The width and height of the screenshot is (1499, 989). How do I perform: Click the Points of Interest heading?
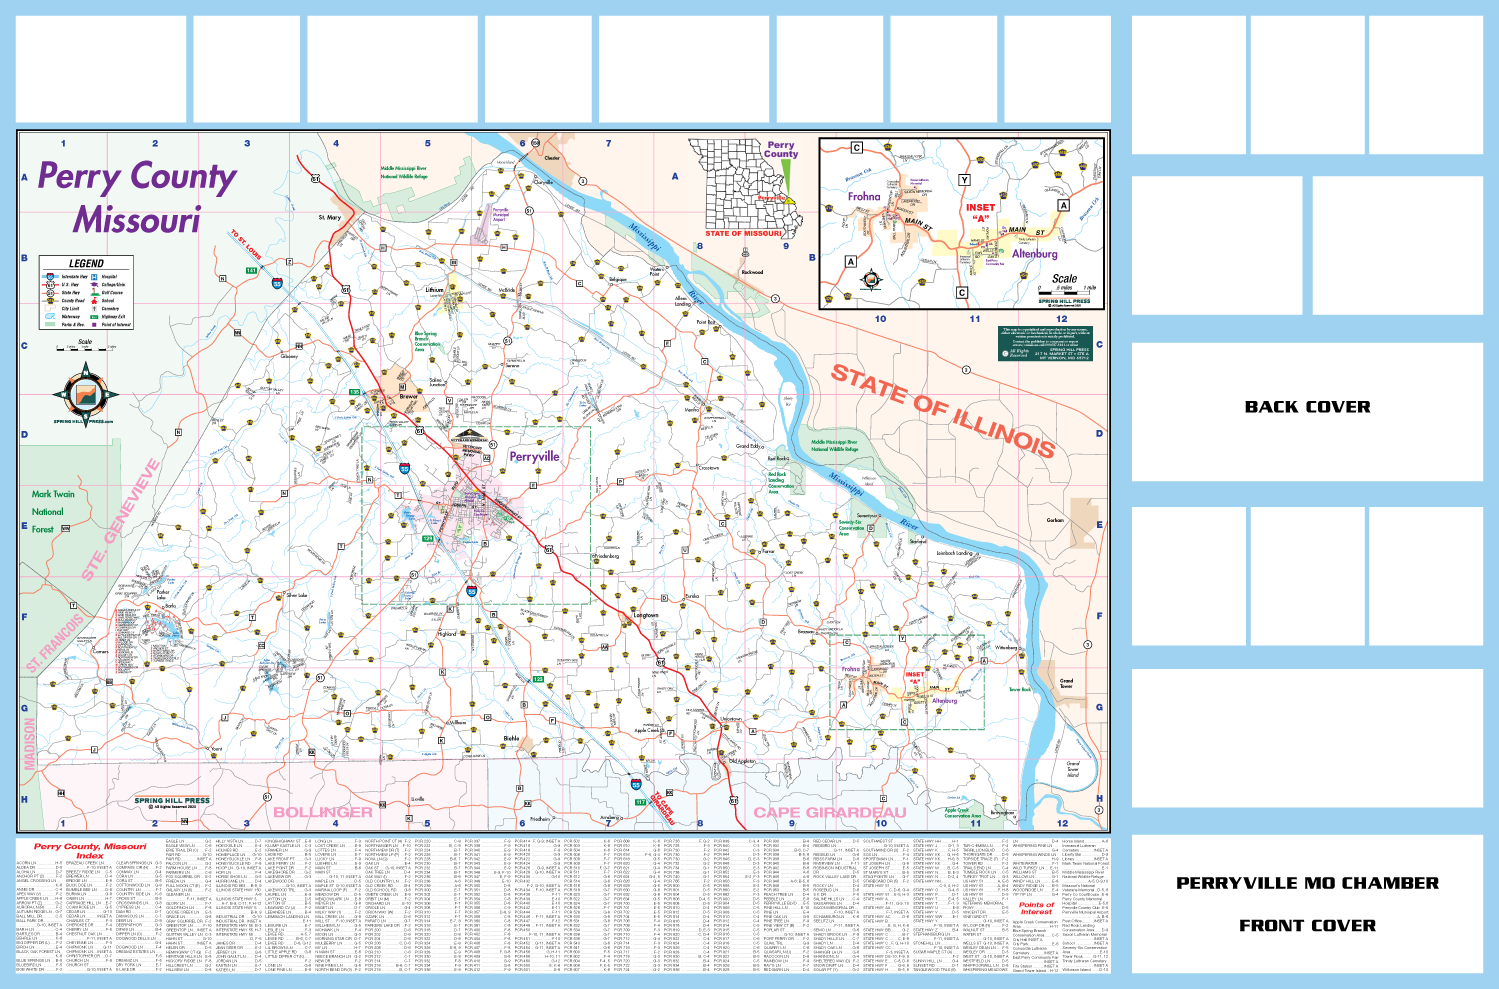pyautogui.click(x=1036, y=908)
